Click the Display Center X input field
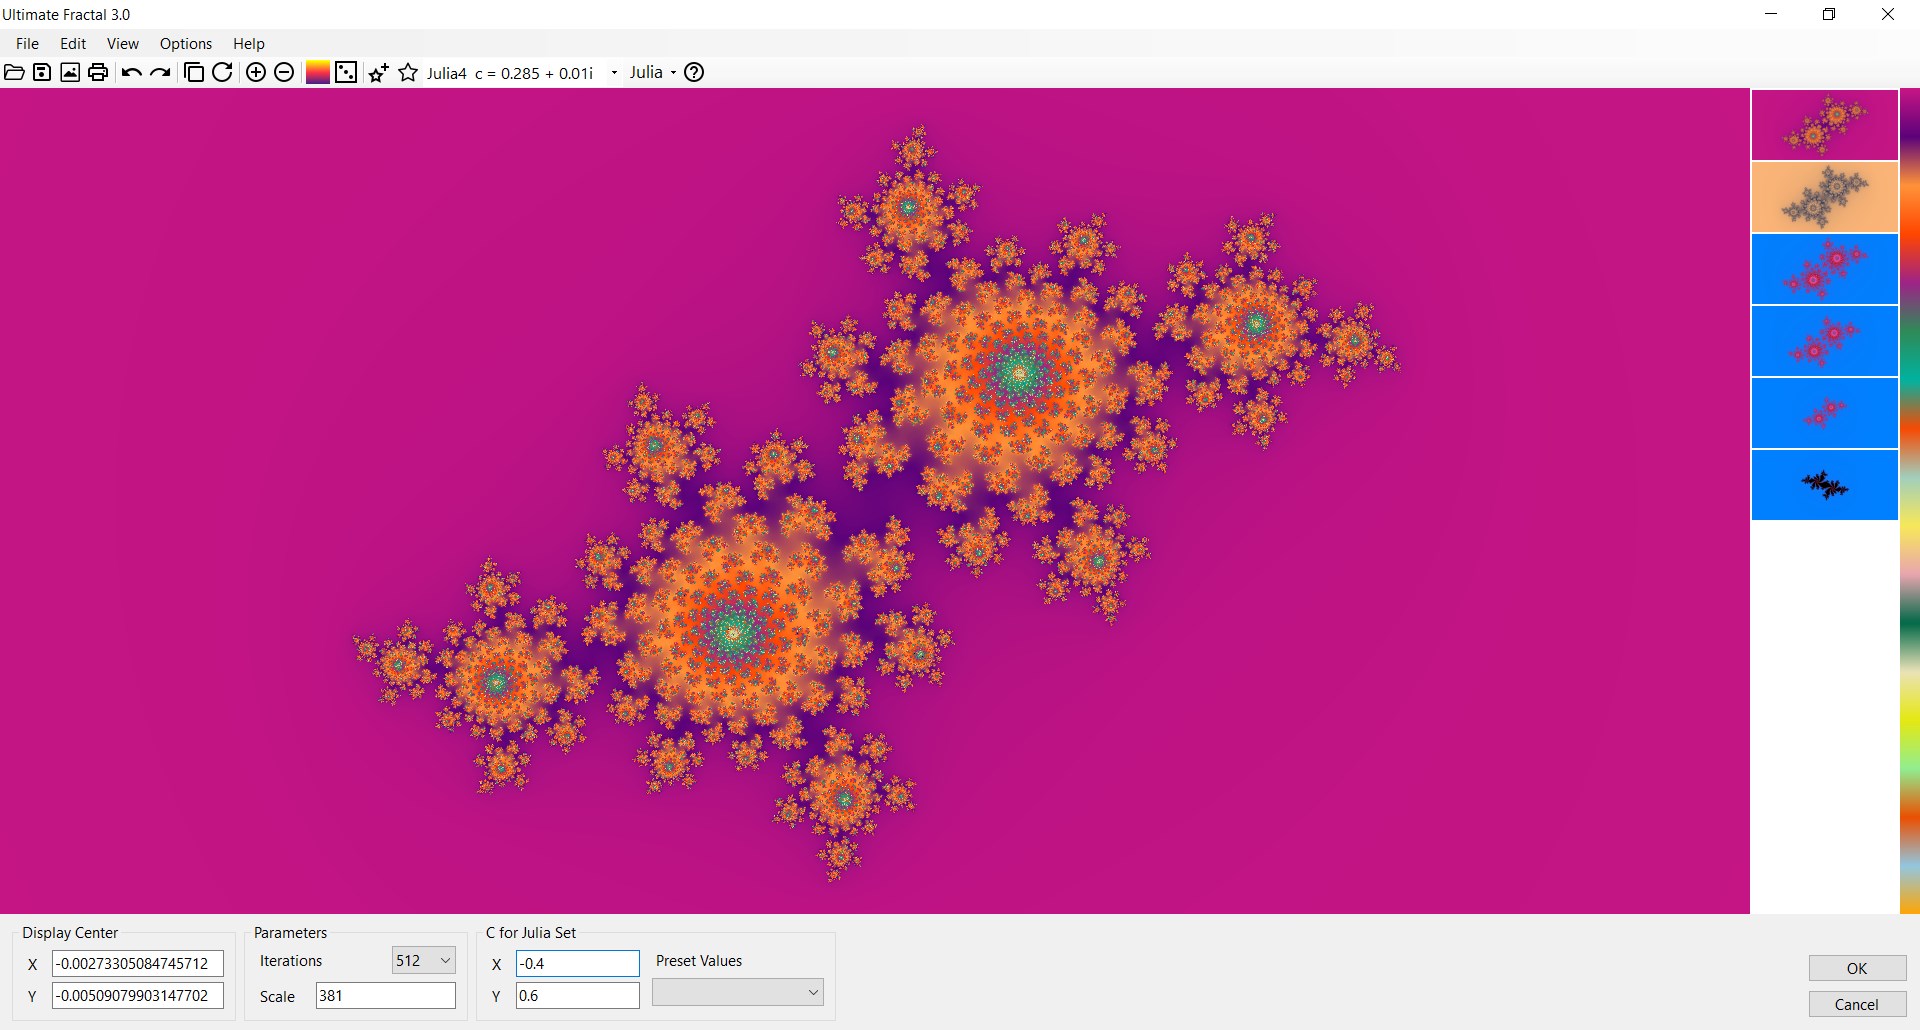1920x1030 pixels. coord(138,964)
